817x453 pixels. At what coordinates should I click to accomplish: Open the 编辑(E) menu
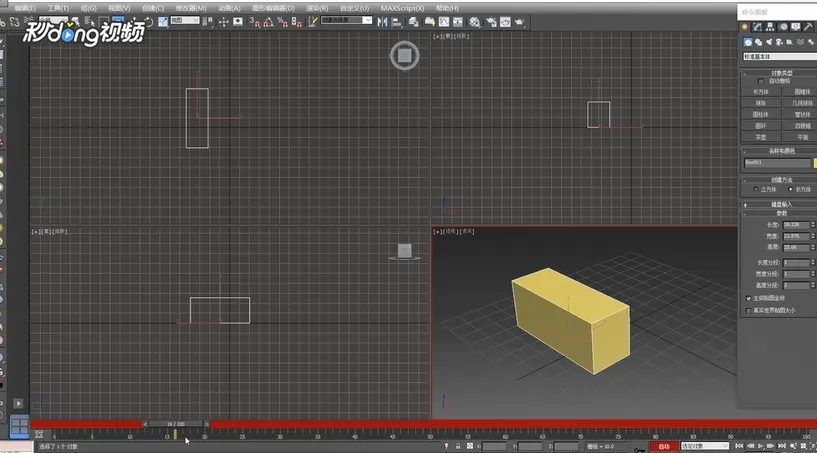24,8
